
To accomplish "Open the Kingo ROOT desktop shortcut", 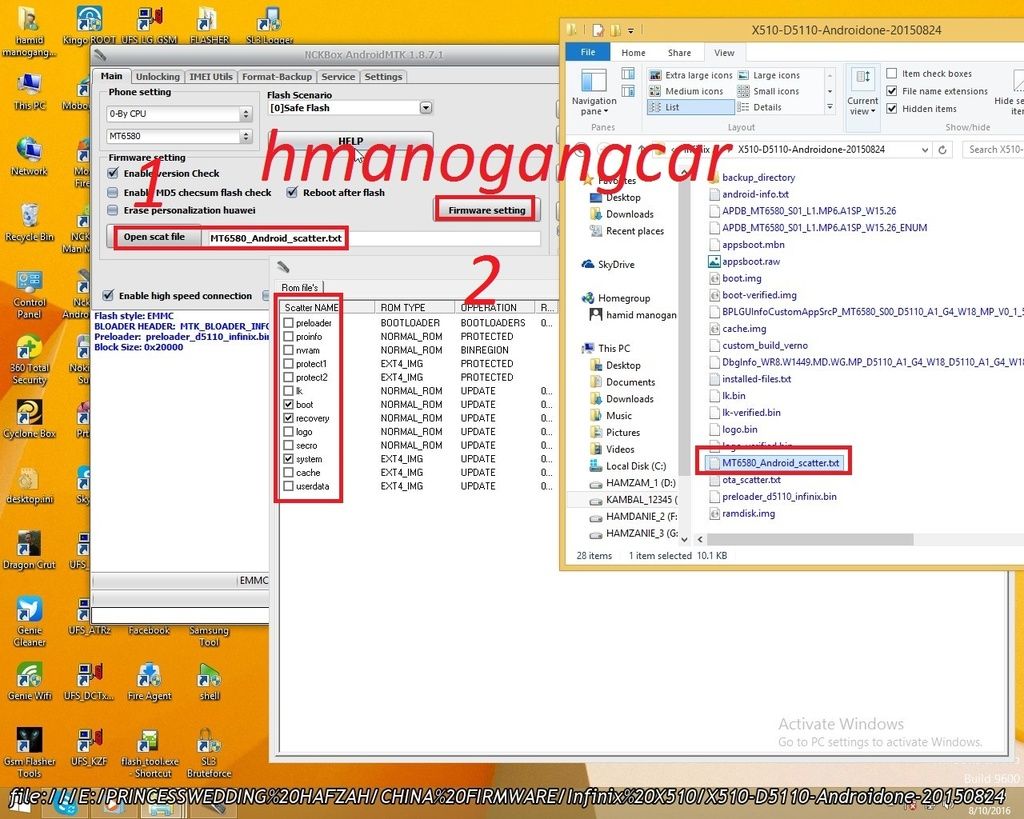I will (89, 20).
